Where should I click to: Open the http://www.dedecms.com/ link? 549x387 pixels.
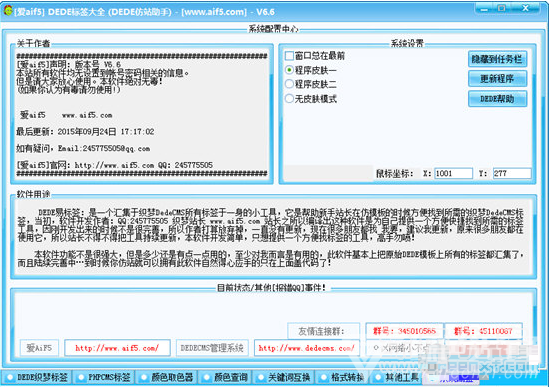307,348
